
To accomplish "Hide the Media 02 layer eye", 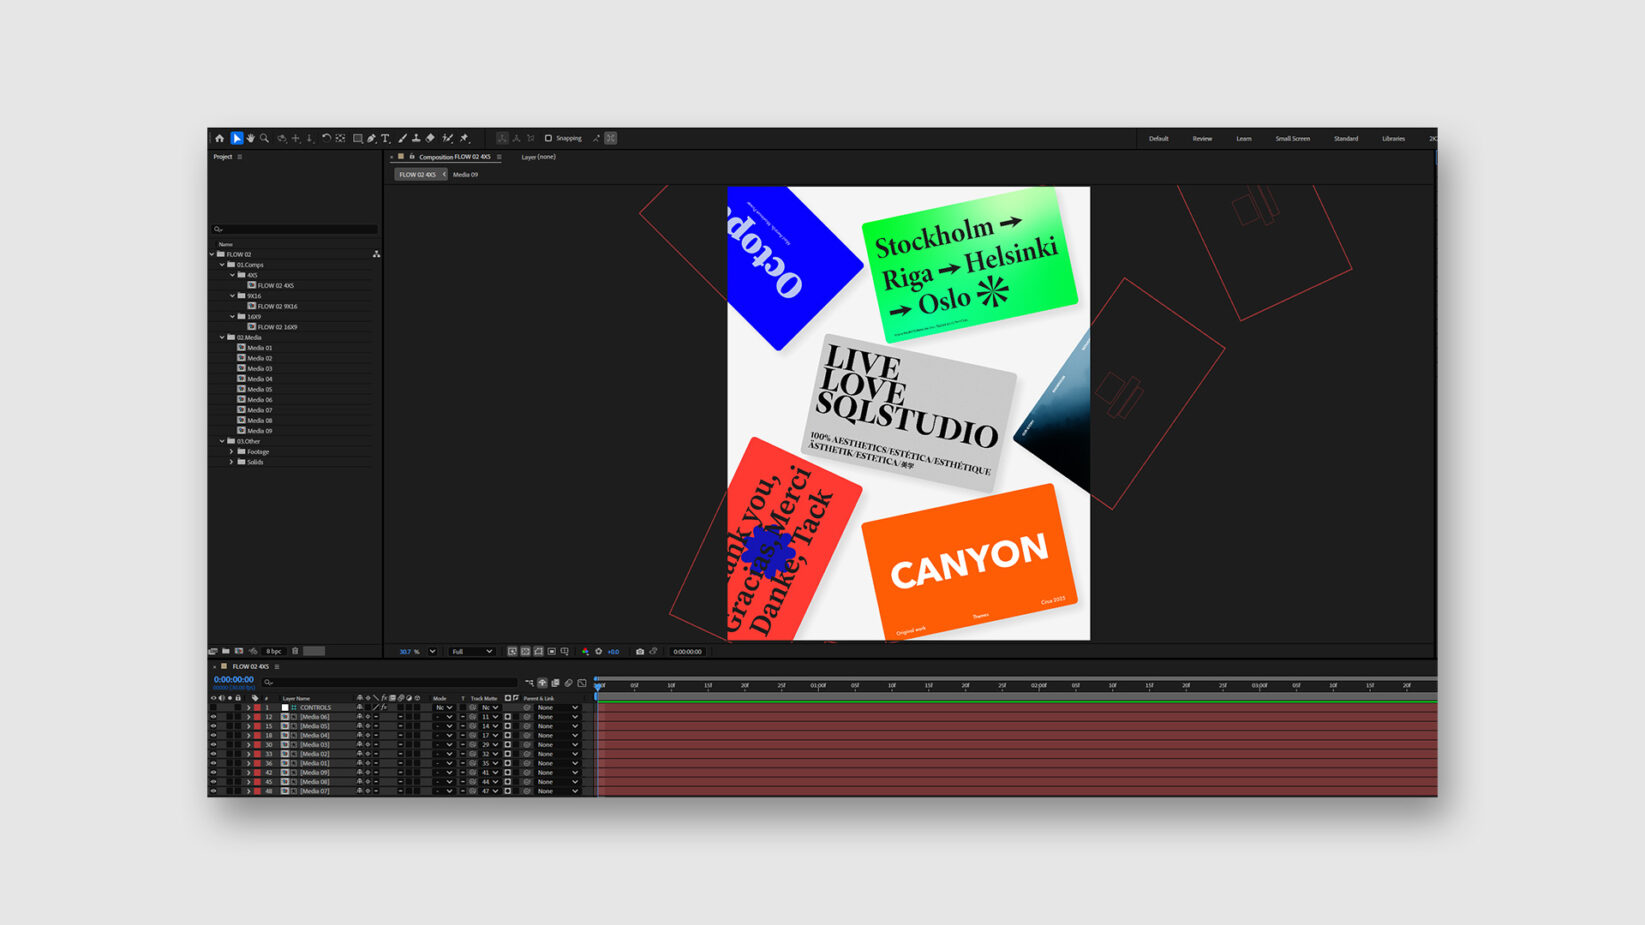I will (213, 754).
